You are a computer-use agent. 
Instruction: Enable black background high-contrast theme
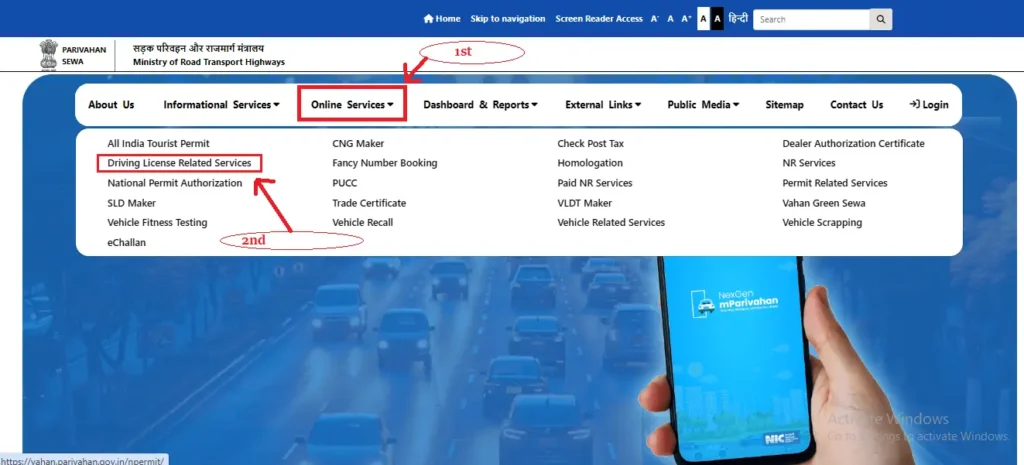pos(716,19)
